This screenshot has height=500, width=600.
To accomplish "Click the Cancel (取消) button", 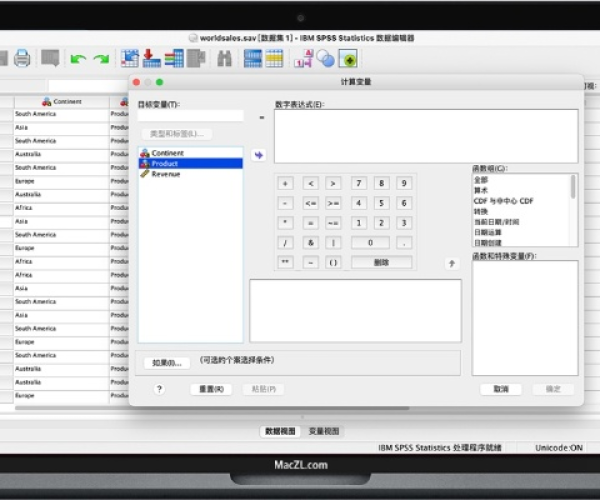I will 501,389.
